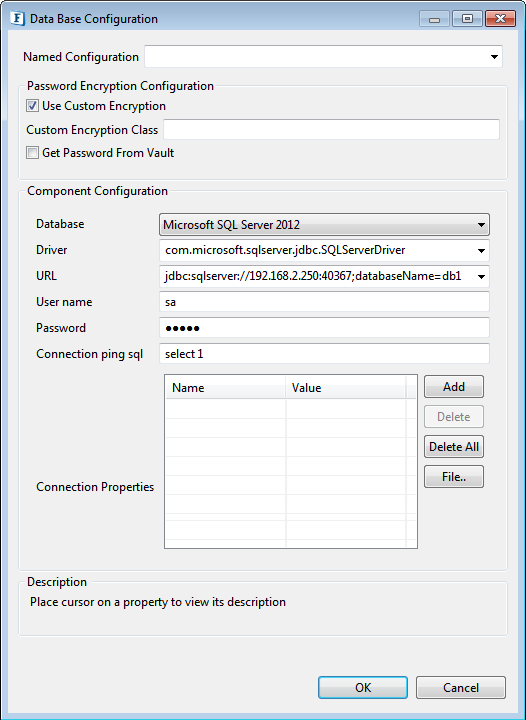The height and width of the screenshot is (720, 526).
Task: Open the Driver dropdown arrow
Action: 481,251
